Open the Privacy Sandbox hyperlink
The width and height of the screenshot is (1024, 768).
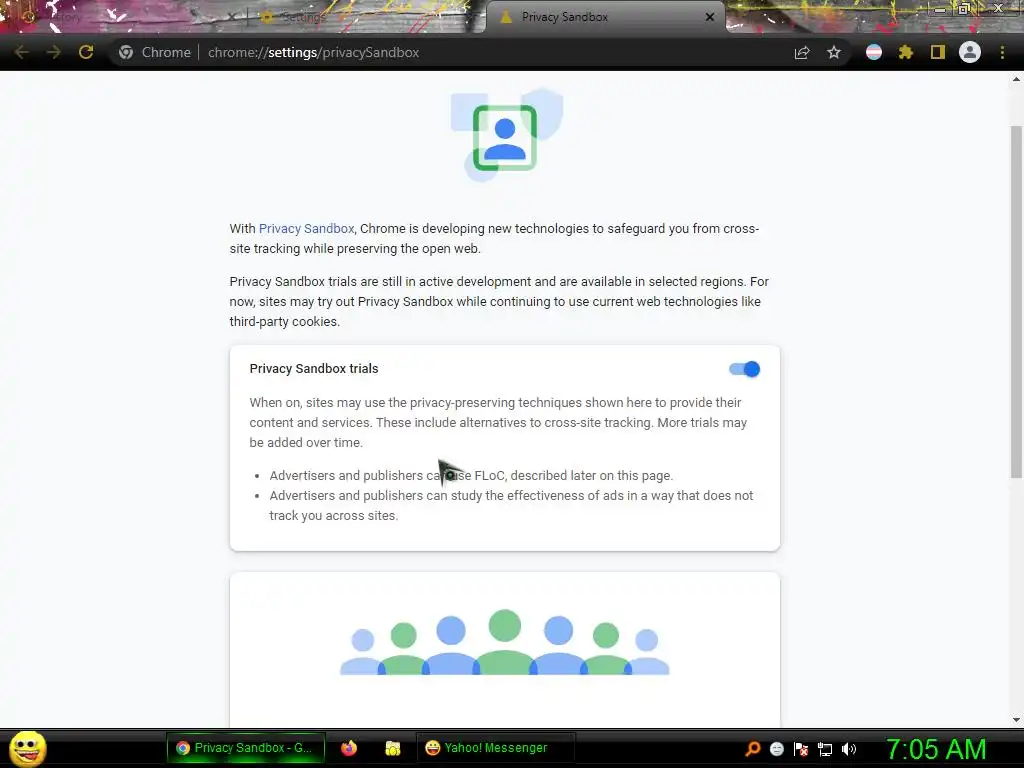[306, 229]
